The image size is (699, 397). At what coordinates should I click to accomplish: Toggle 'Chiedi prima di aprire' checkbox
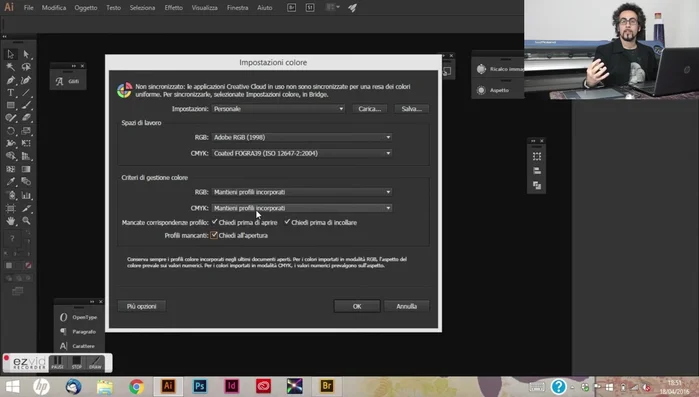214,222
